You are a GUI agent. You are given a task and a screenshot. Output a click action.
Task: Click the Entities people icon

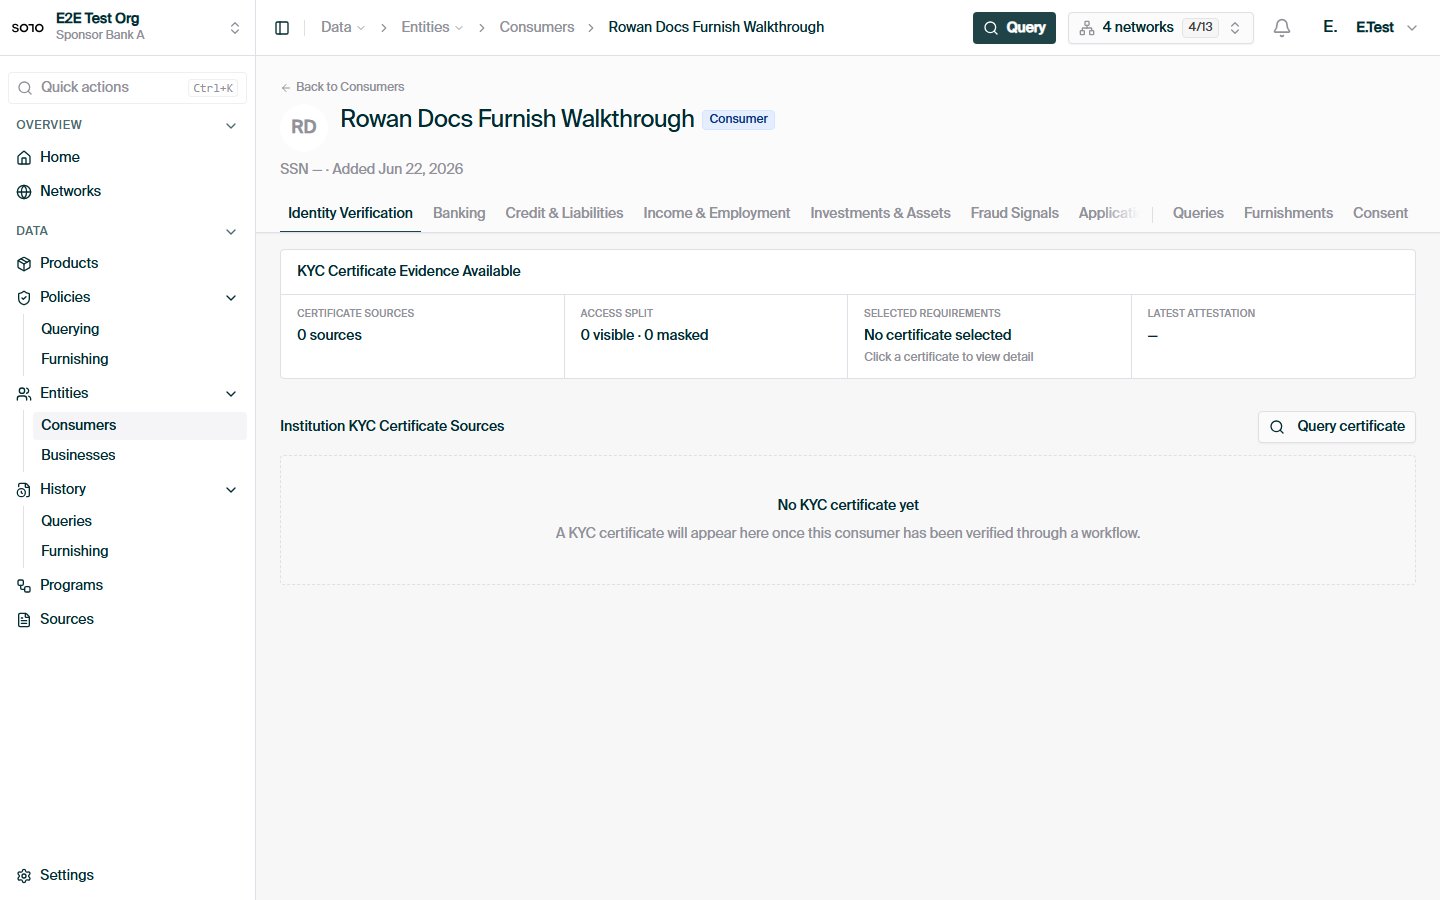click(x=24, y=394)
